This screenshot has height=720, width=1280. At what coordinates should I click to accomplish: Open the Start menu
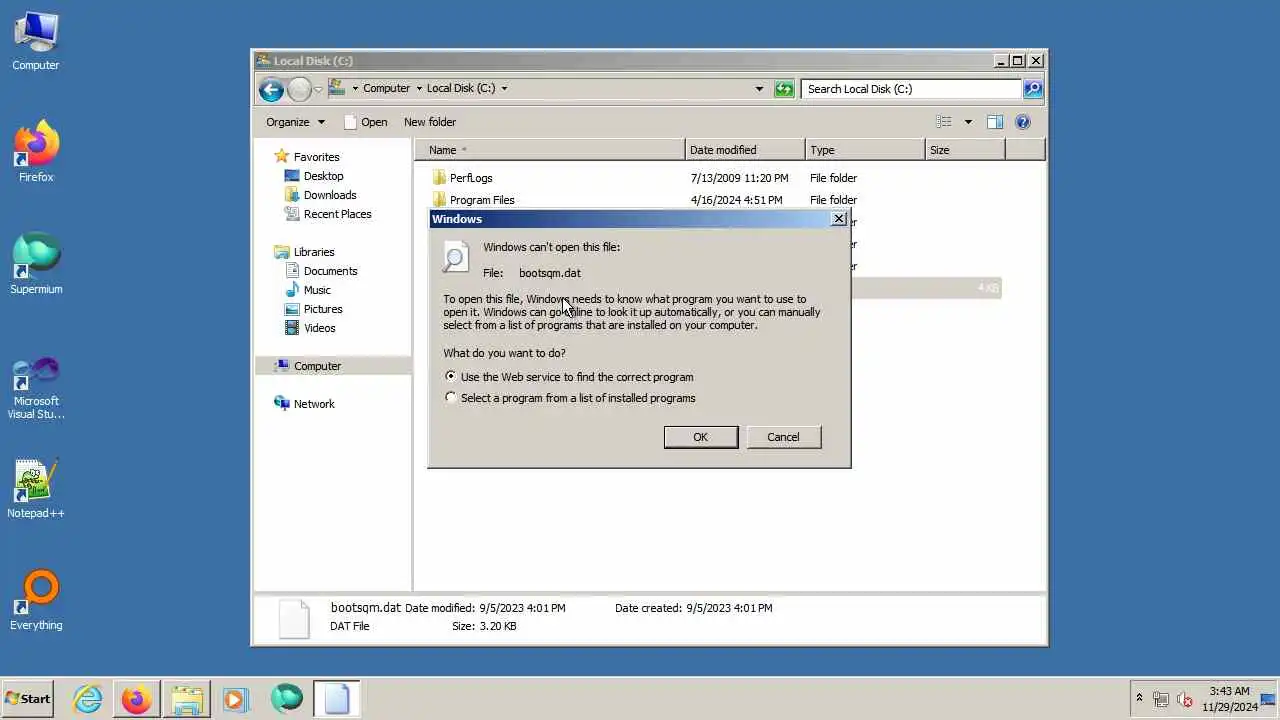pos(28,699)
